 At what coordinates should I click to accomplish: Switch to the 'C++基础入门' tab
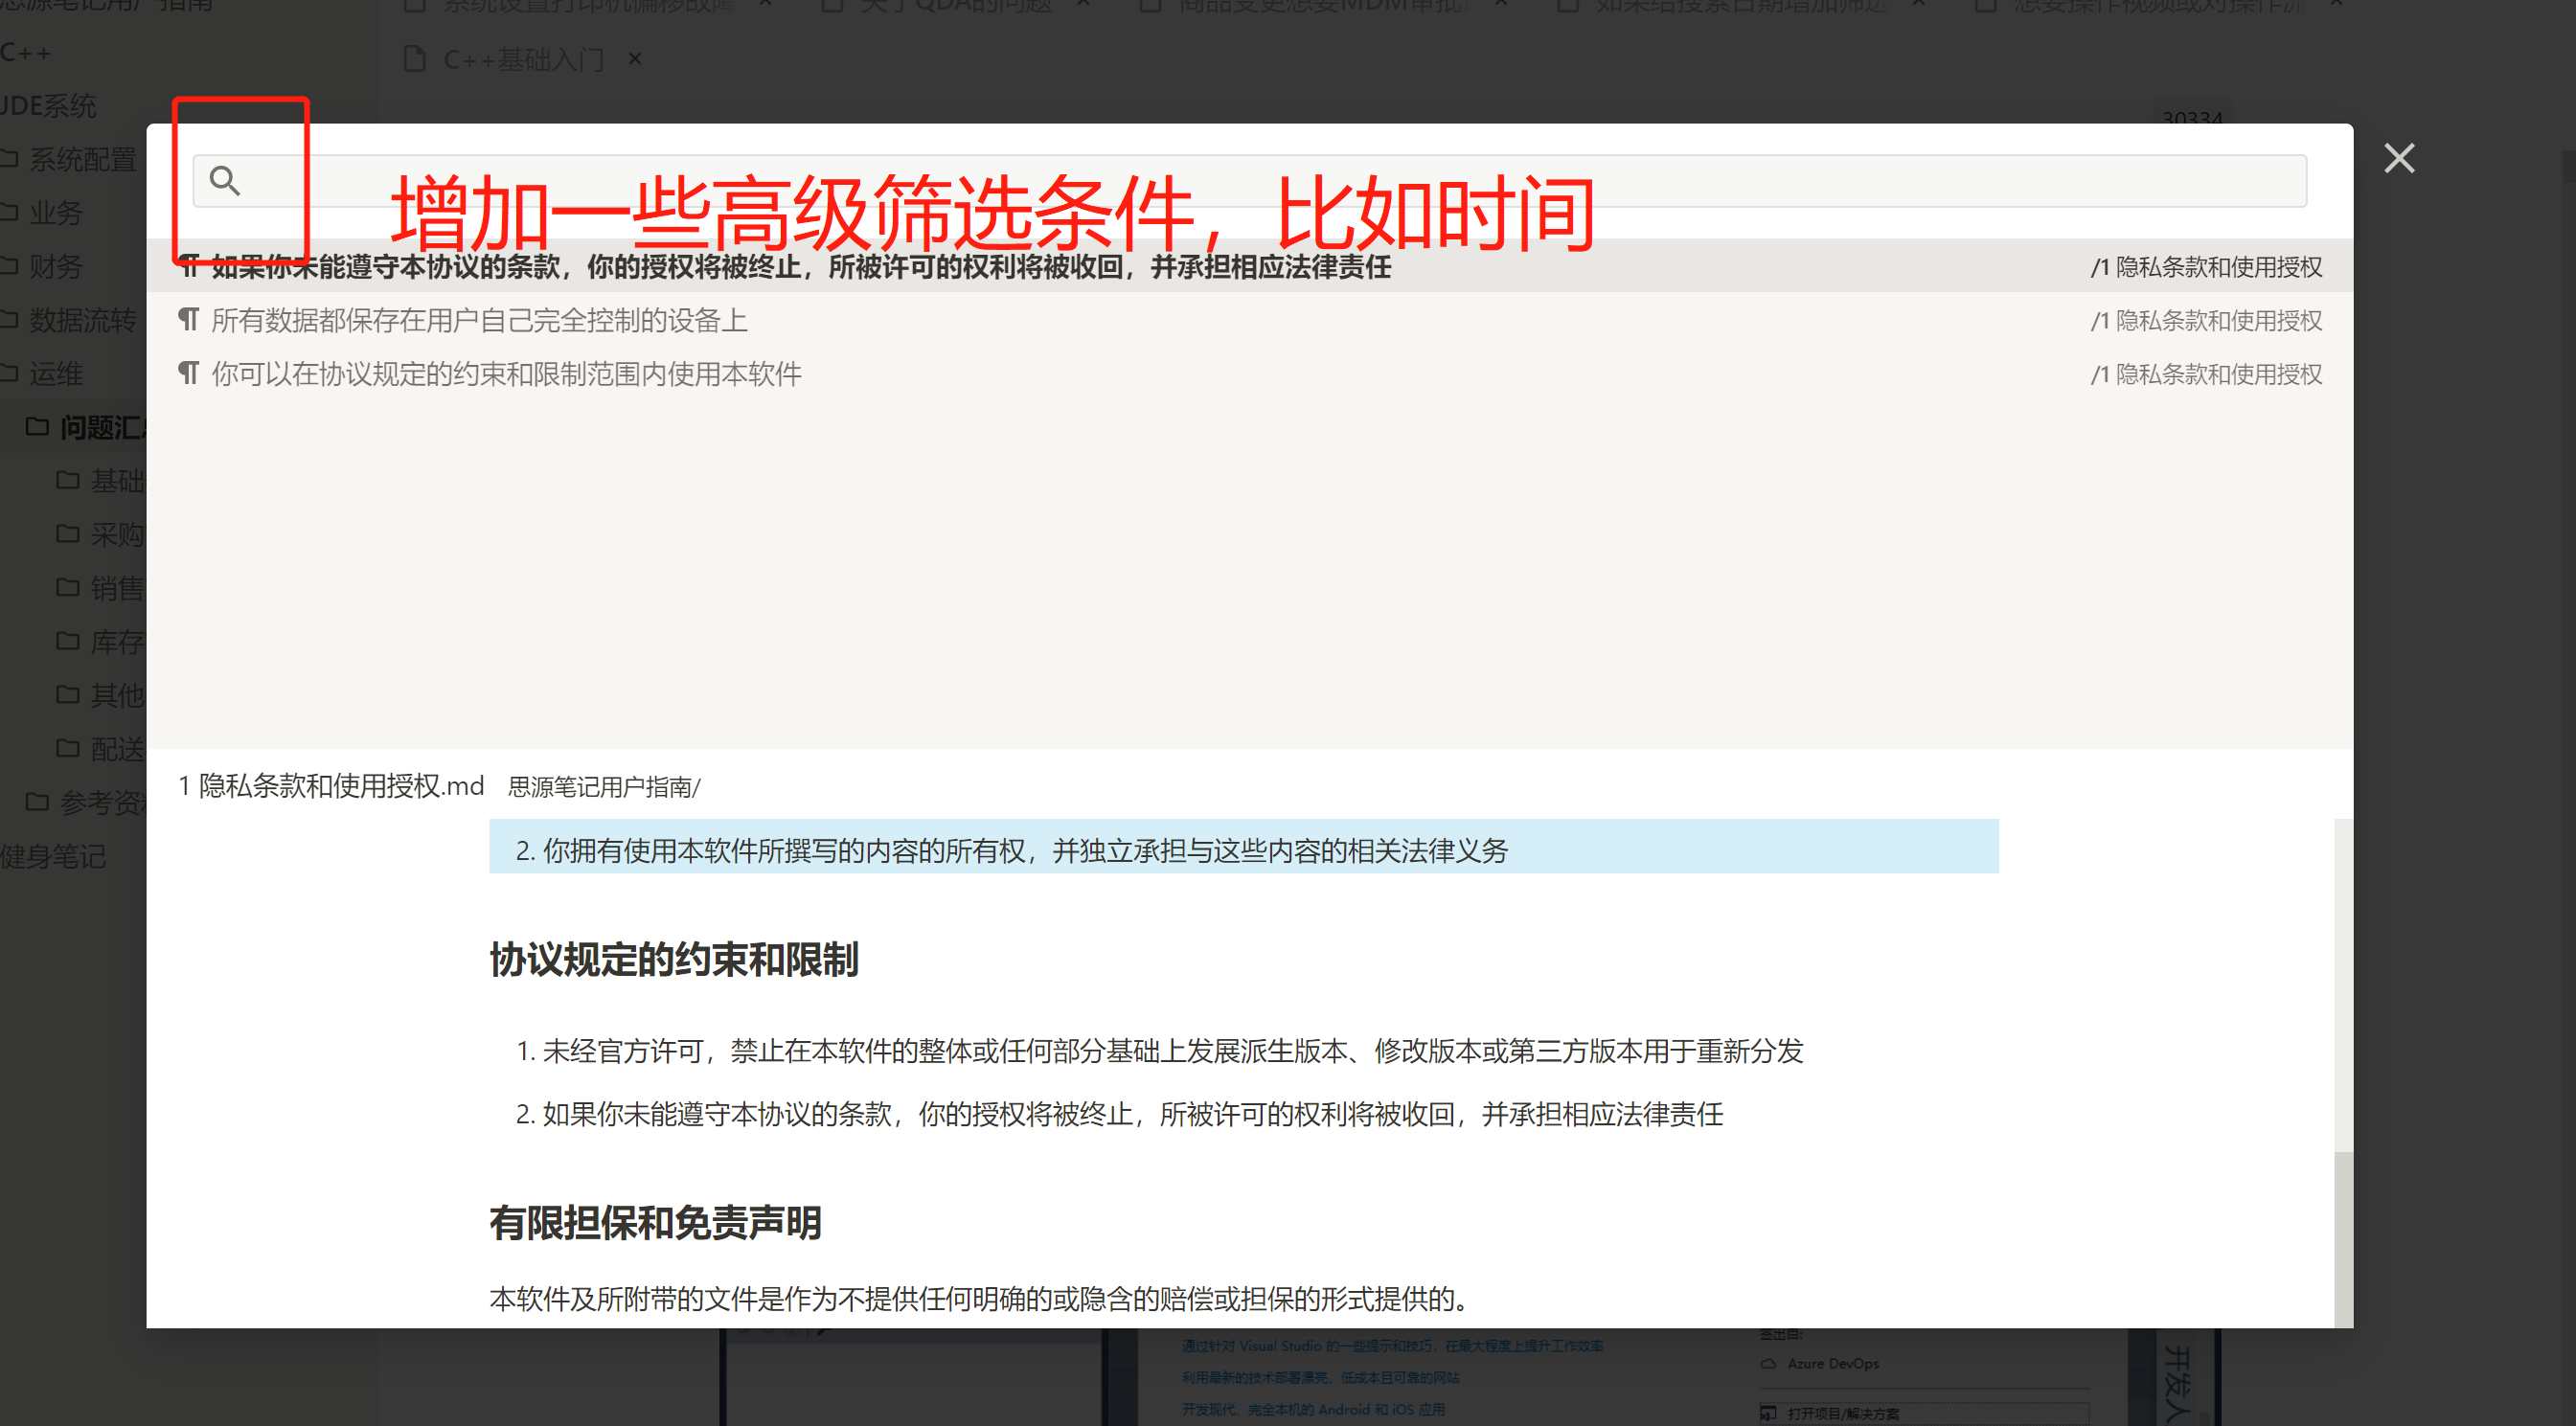[523, 59]
